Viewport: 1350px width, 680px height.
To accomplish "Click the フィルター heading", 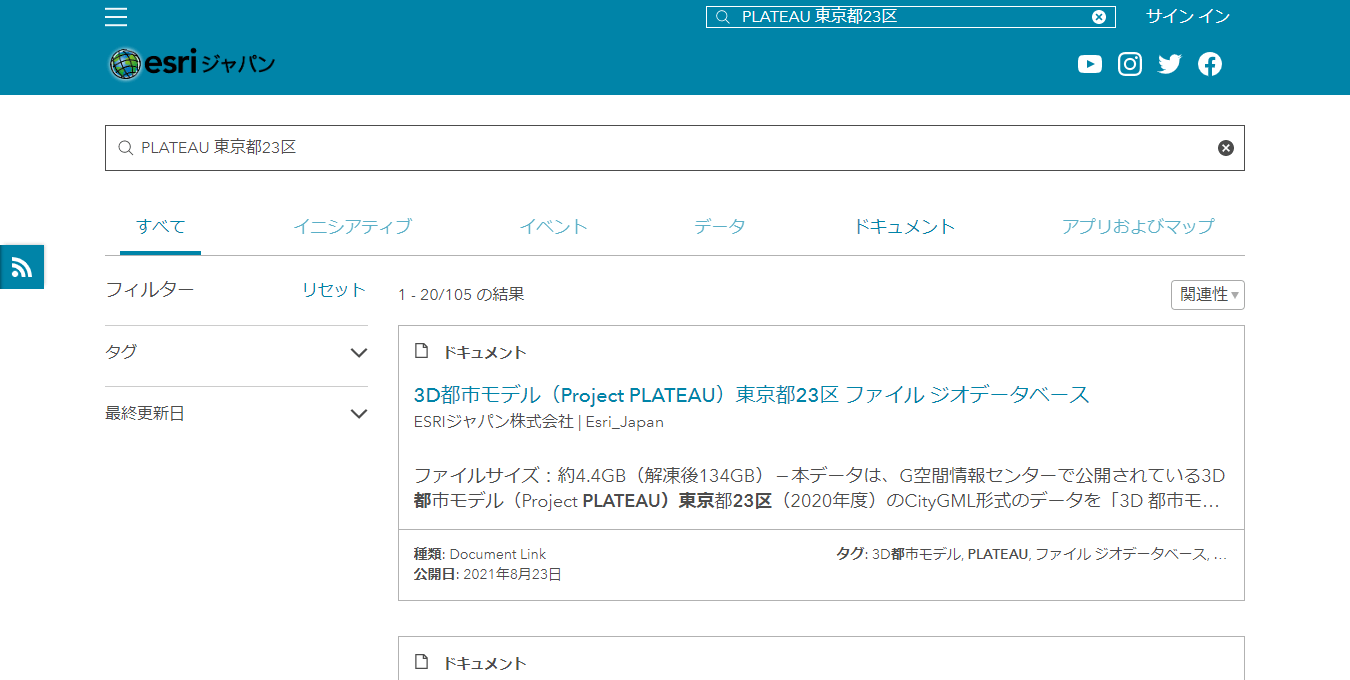I will (x=150, y=290).
